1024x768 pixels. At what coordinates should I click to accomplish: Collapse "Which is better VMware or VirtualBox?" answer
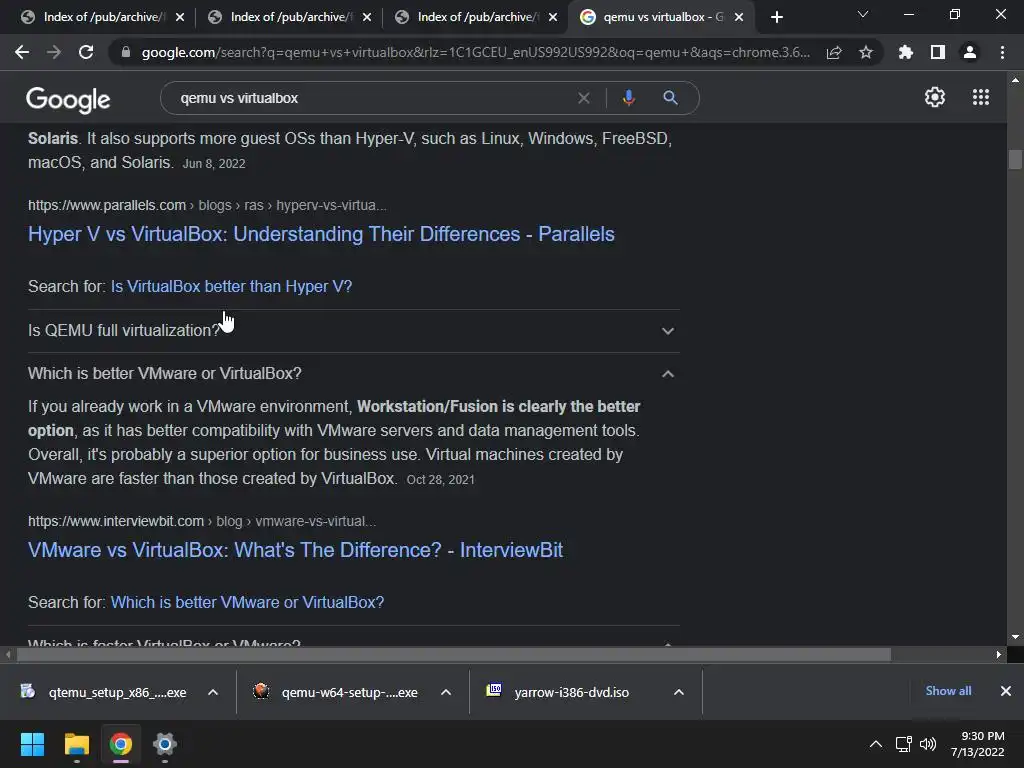pyautogui.click(x=353, y=374)
